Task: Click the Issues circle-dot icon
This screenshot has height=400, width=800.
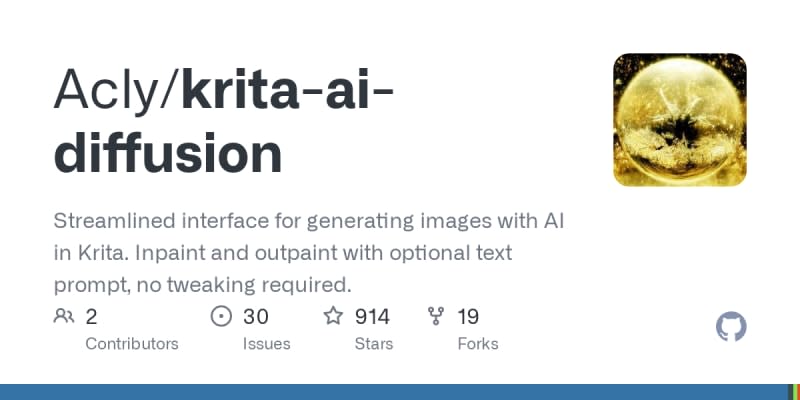Action: coord(221,317)
